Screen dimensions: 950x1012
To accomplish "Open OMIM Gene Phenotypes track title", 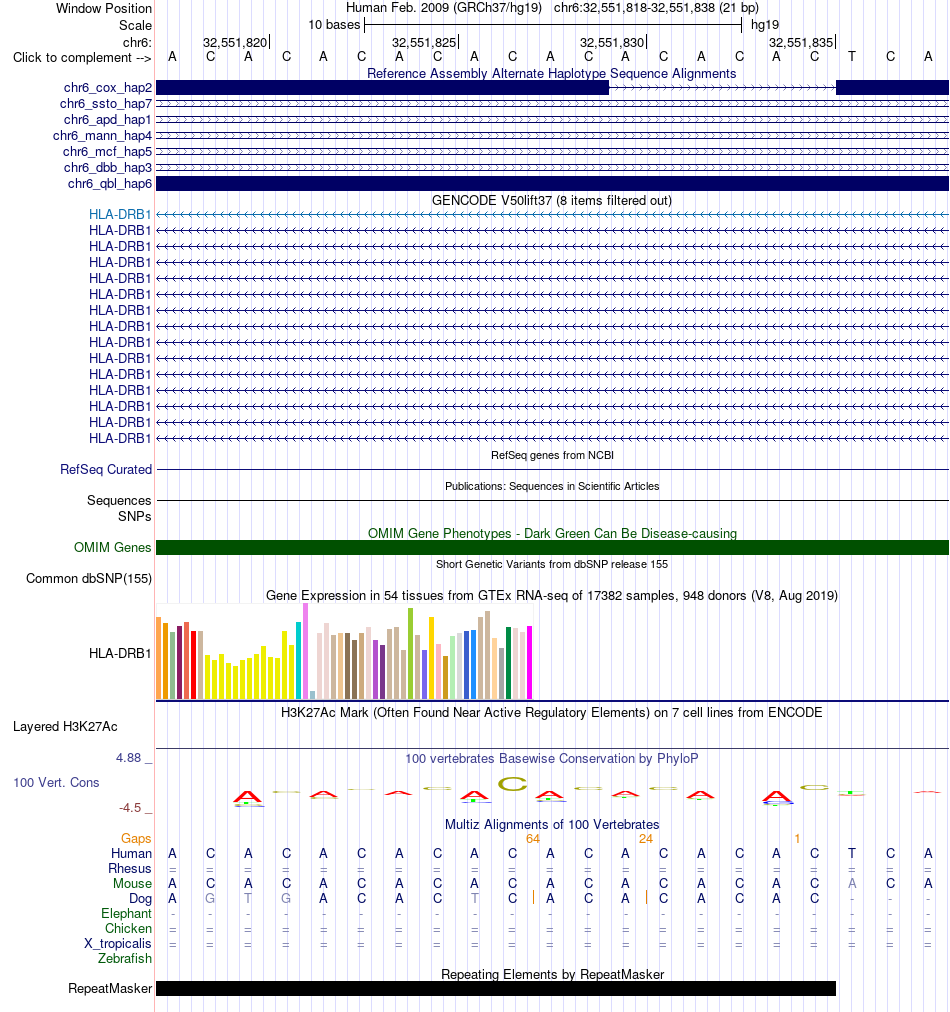I will (552, 534).
